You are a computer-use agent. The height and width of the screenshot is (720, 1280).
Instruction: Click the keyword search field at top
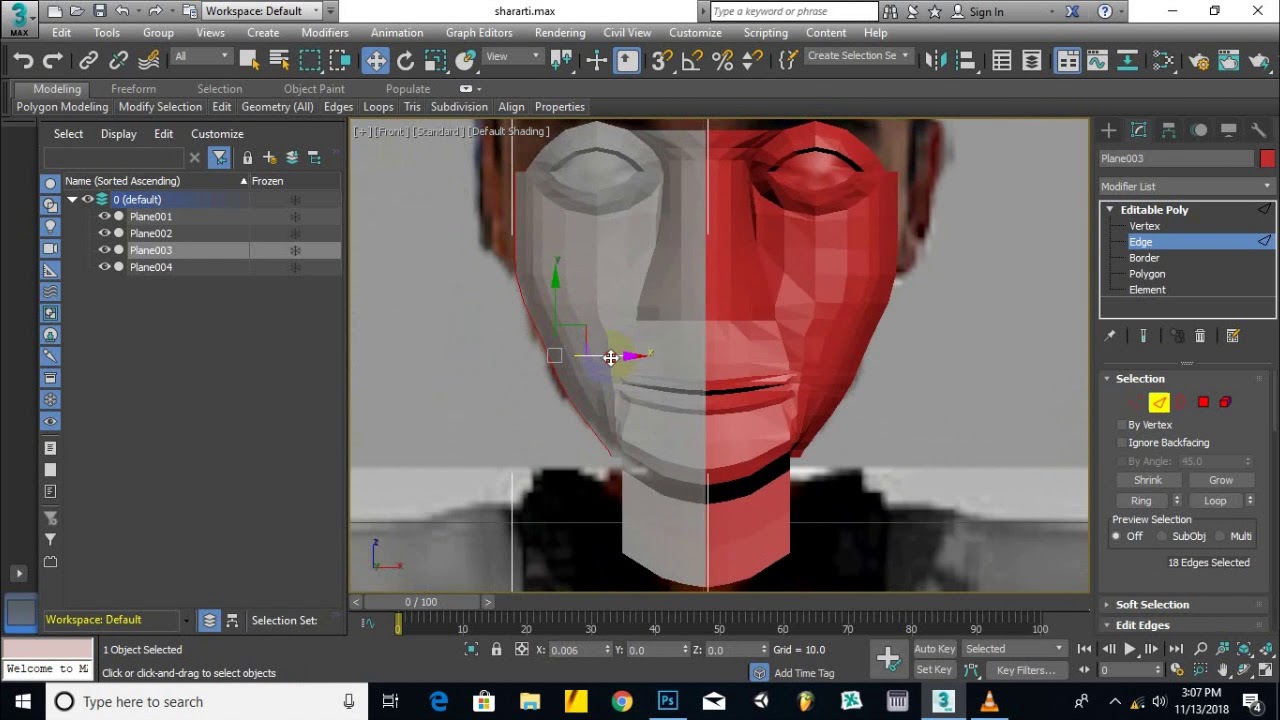click(x=795, y=12)
